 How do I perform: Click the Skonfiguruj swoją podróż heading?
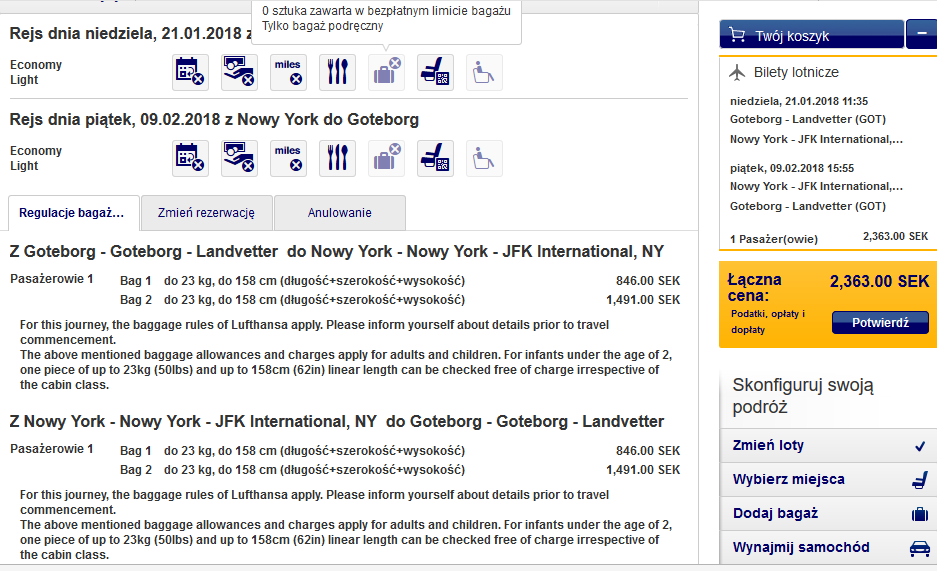tap(803, 395)
